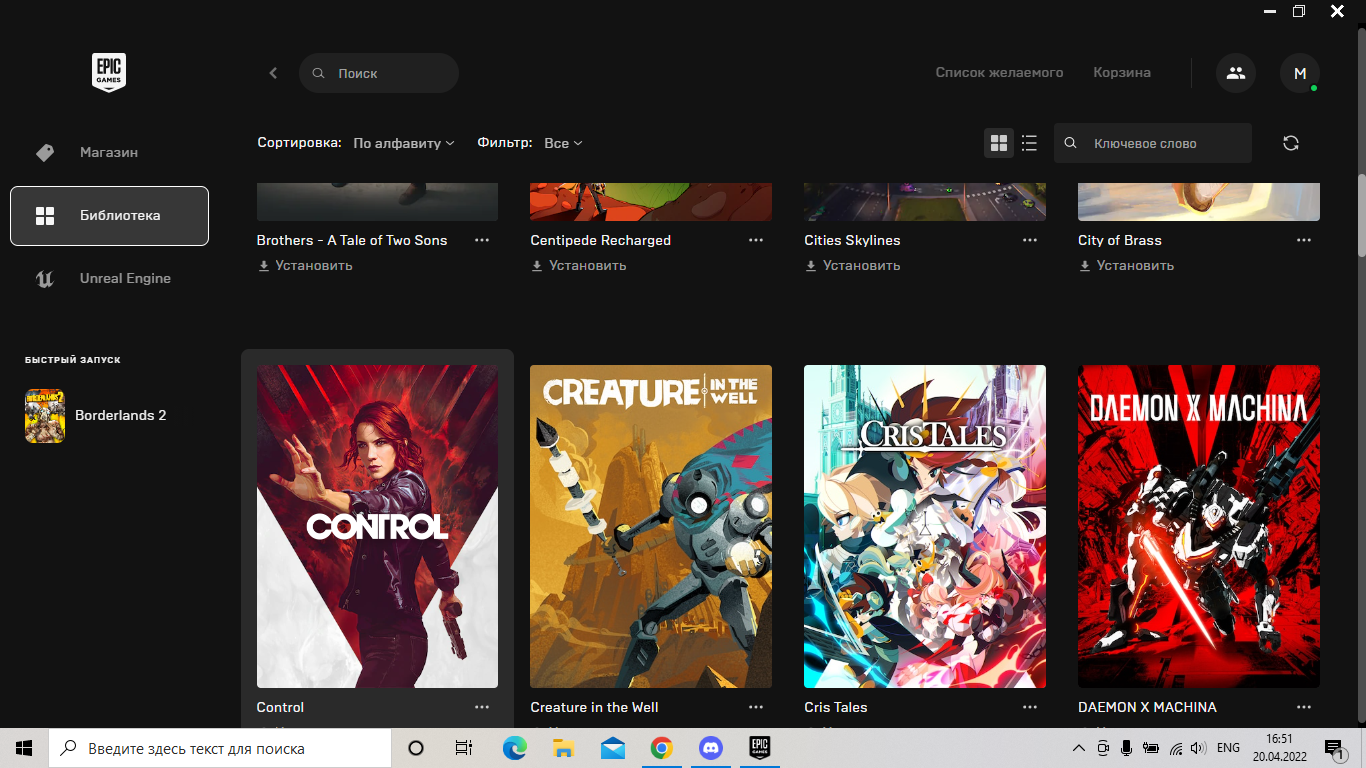The image size is (1366, 768).
Task: Install Brothers - A Tale of Two Sons
Action: [305, 266]
